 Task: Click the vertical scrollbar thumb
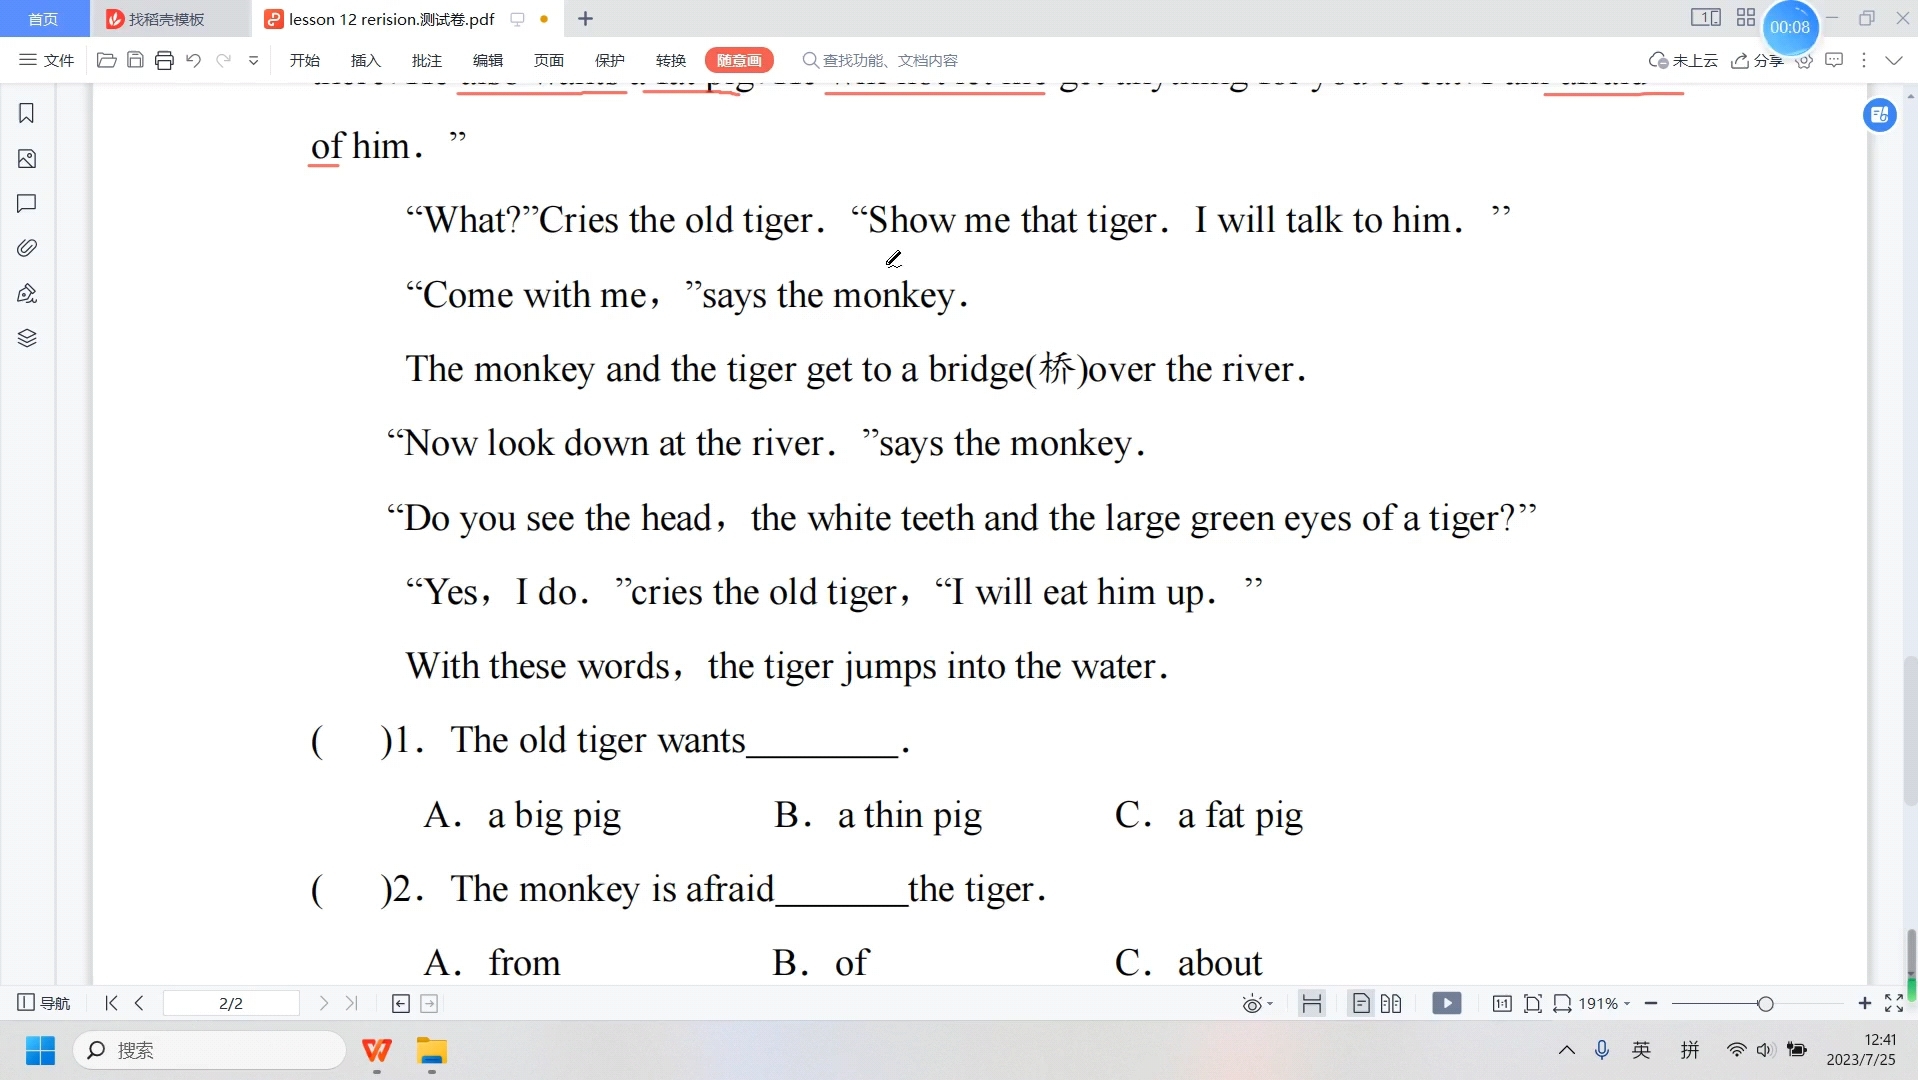coord(1911,730)
